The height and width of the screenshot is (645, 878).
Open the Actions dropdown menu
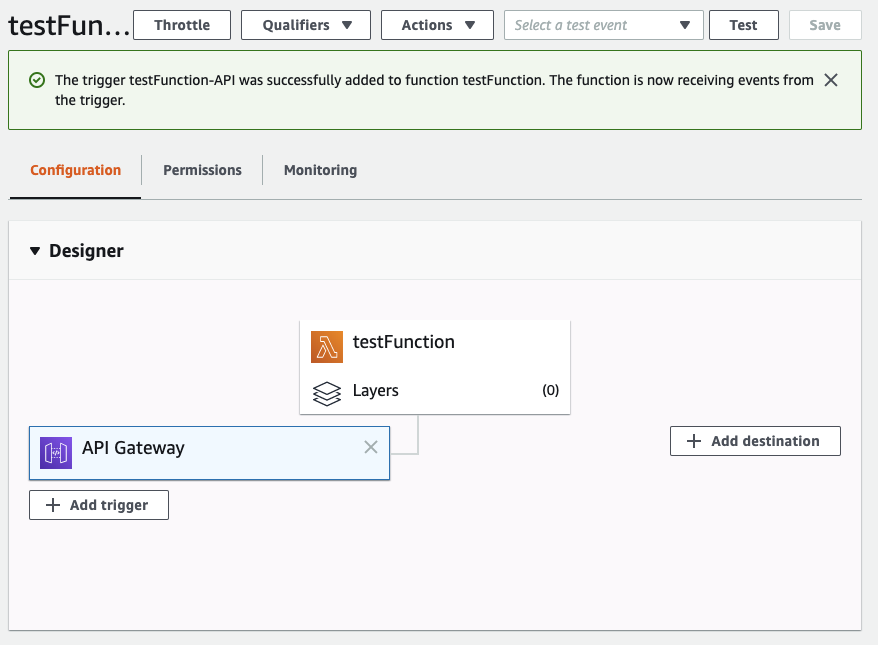click(437, 25)
